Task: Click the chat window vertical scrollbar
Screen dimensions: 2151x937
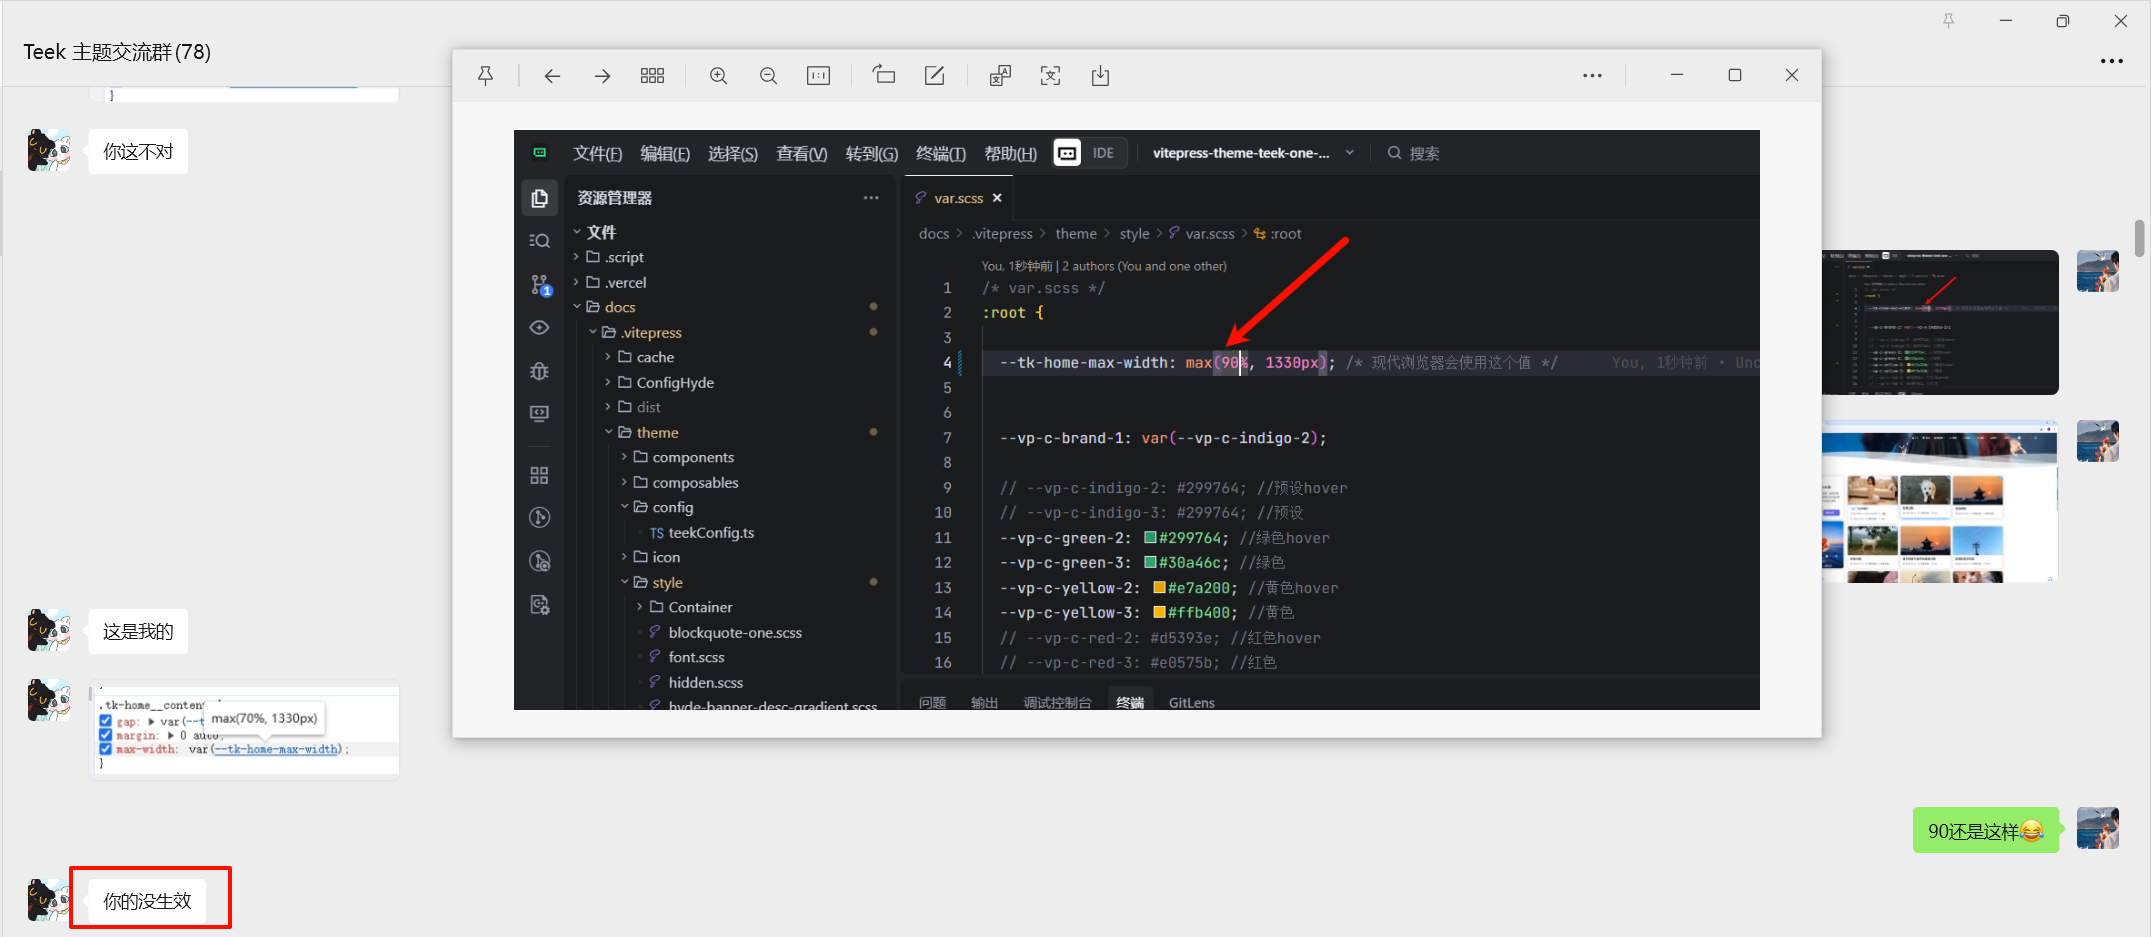Action: [x=2139, y=238]
